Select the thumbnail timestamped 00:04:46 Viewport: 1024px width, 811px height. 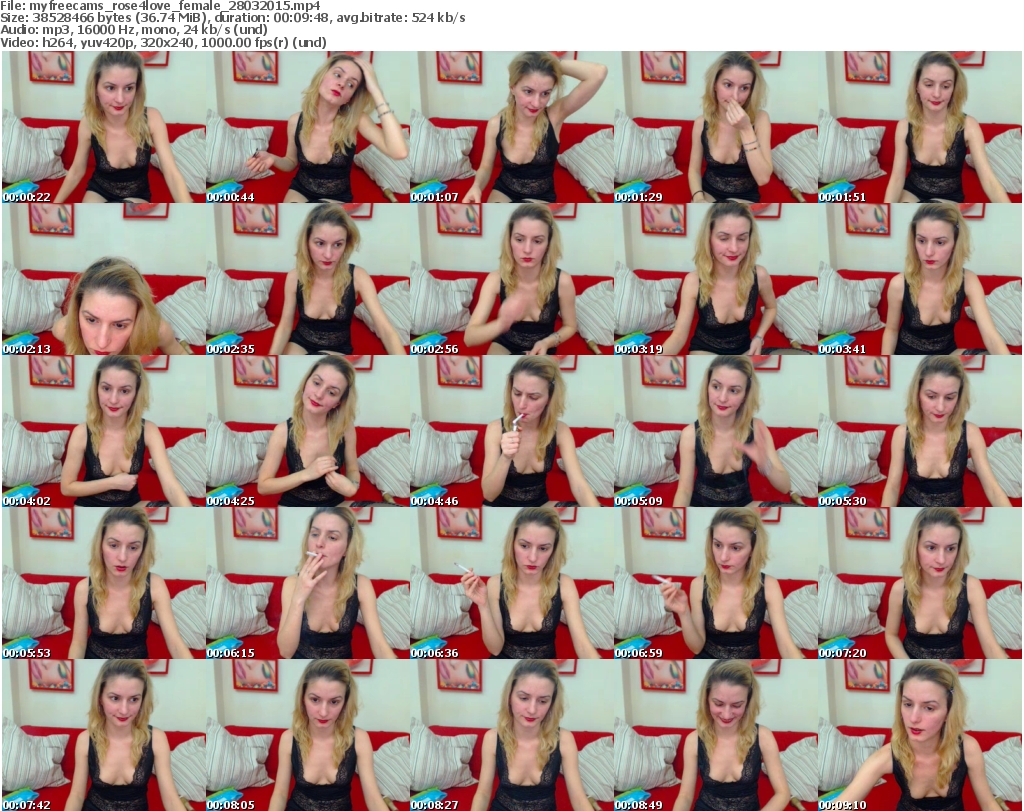(x=511, y=431)
